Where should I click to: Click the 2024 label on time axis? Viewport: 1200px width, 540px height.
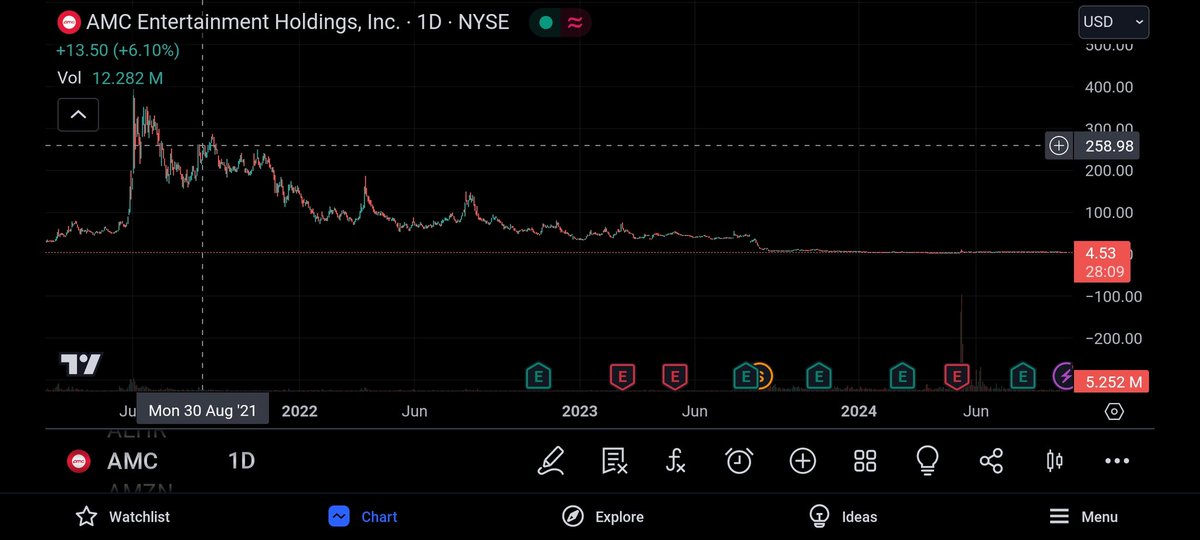[x=859, y=411]
